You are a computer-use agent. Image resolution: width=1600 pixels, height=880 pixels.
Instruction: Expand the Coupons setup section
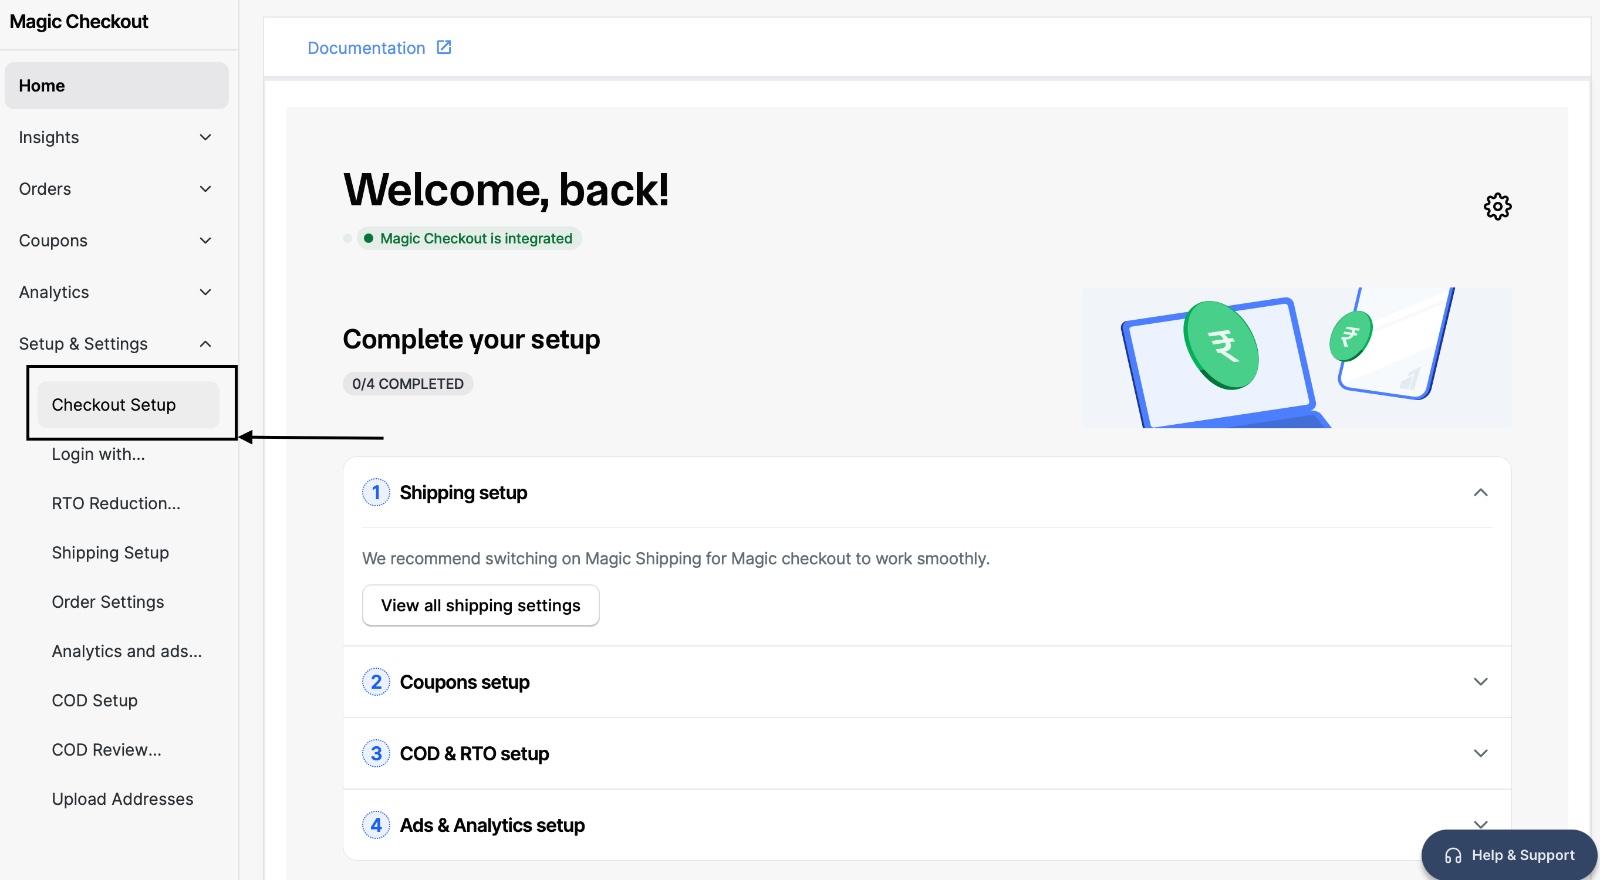1480,682
